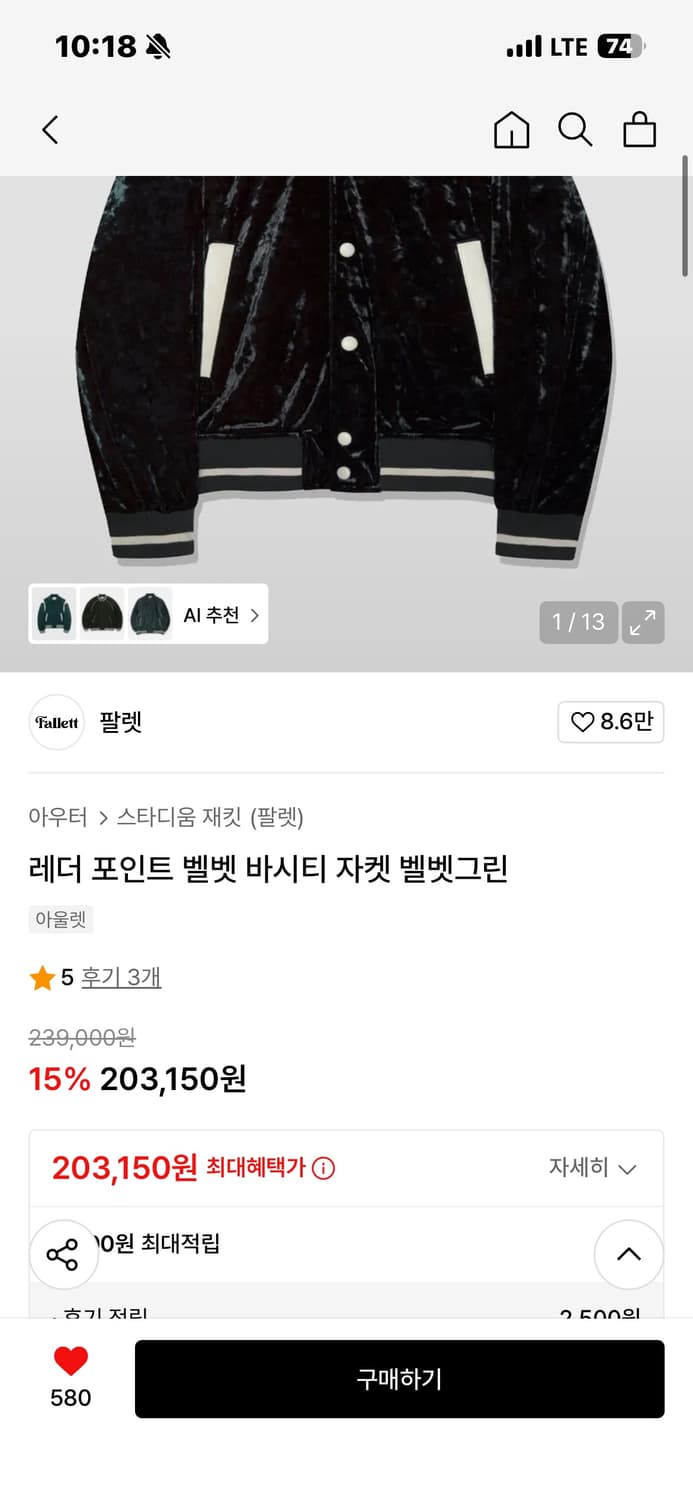693x1500 pixels.
Task: Tap the 1/13 image progress indicator
Action: click(x=578, y=622)
